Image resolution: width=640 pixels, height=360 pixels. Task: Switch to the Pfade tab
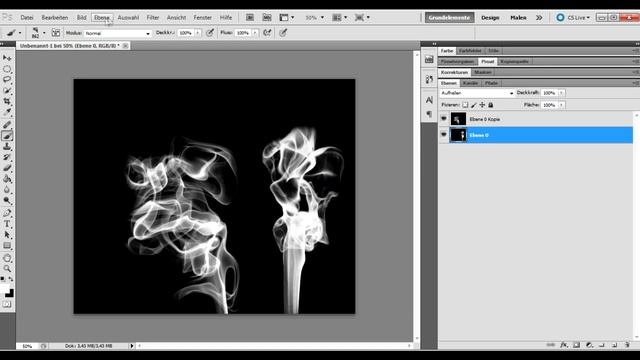coord(491,83)
